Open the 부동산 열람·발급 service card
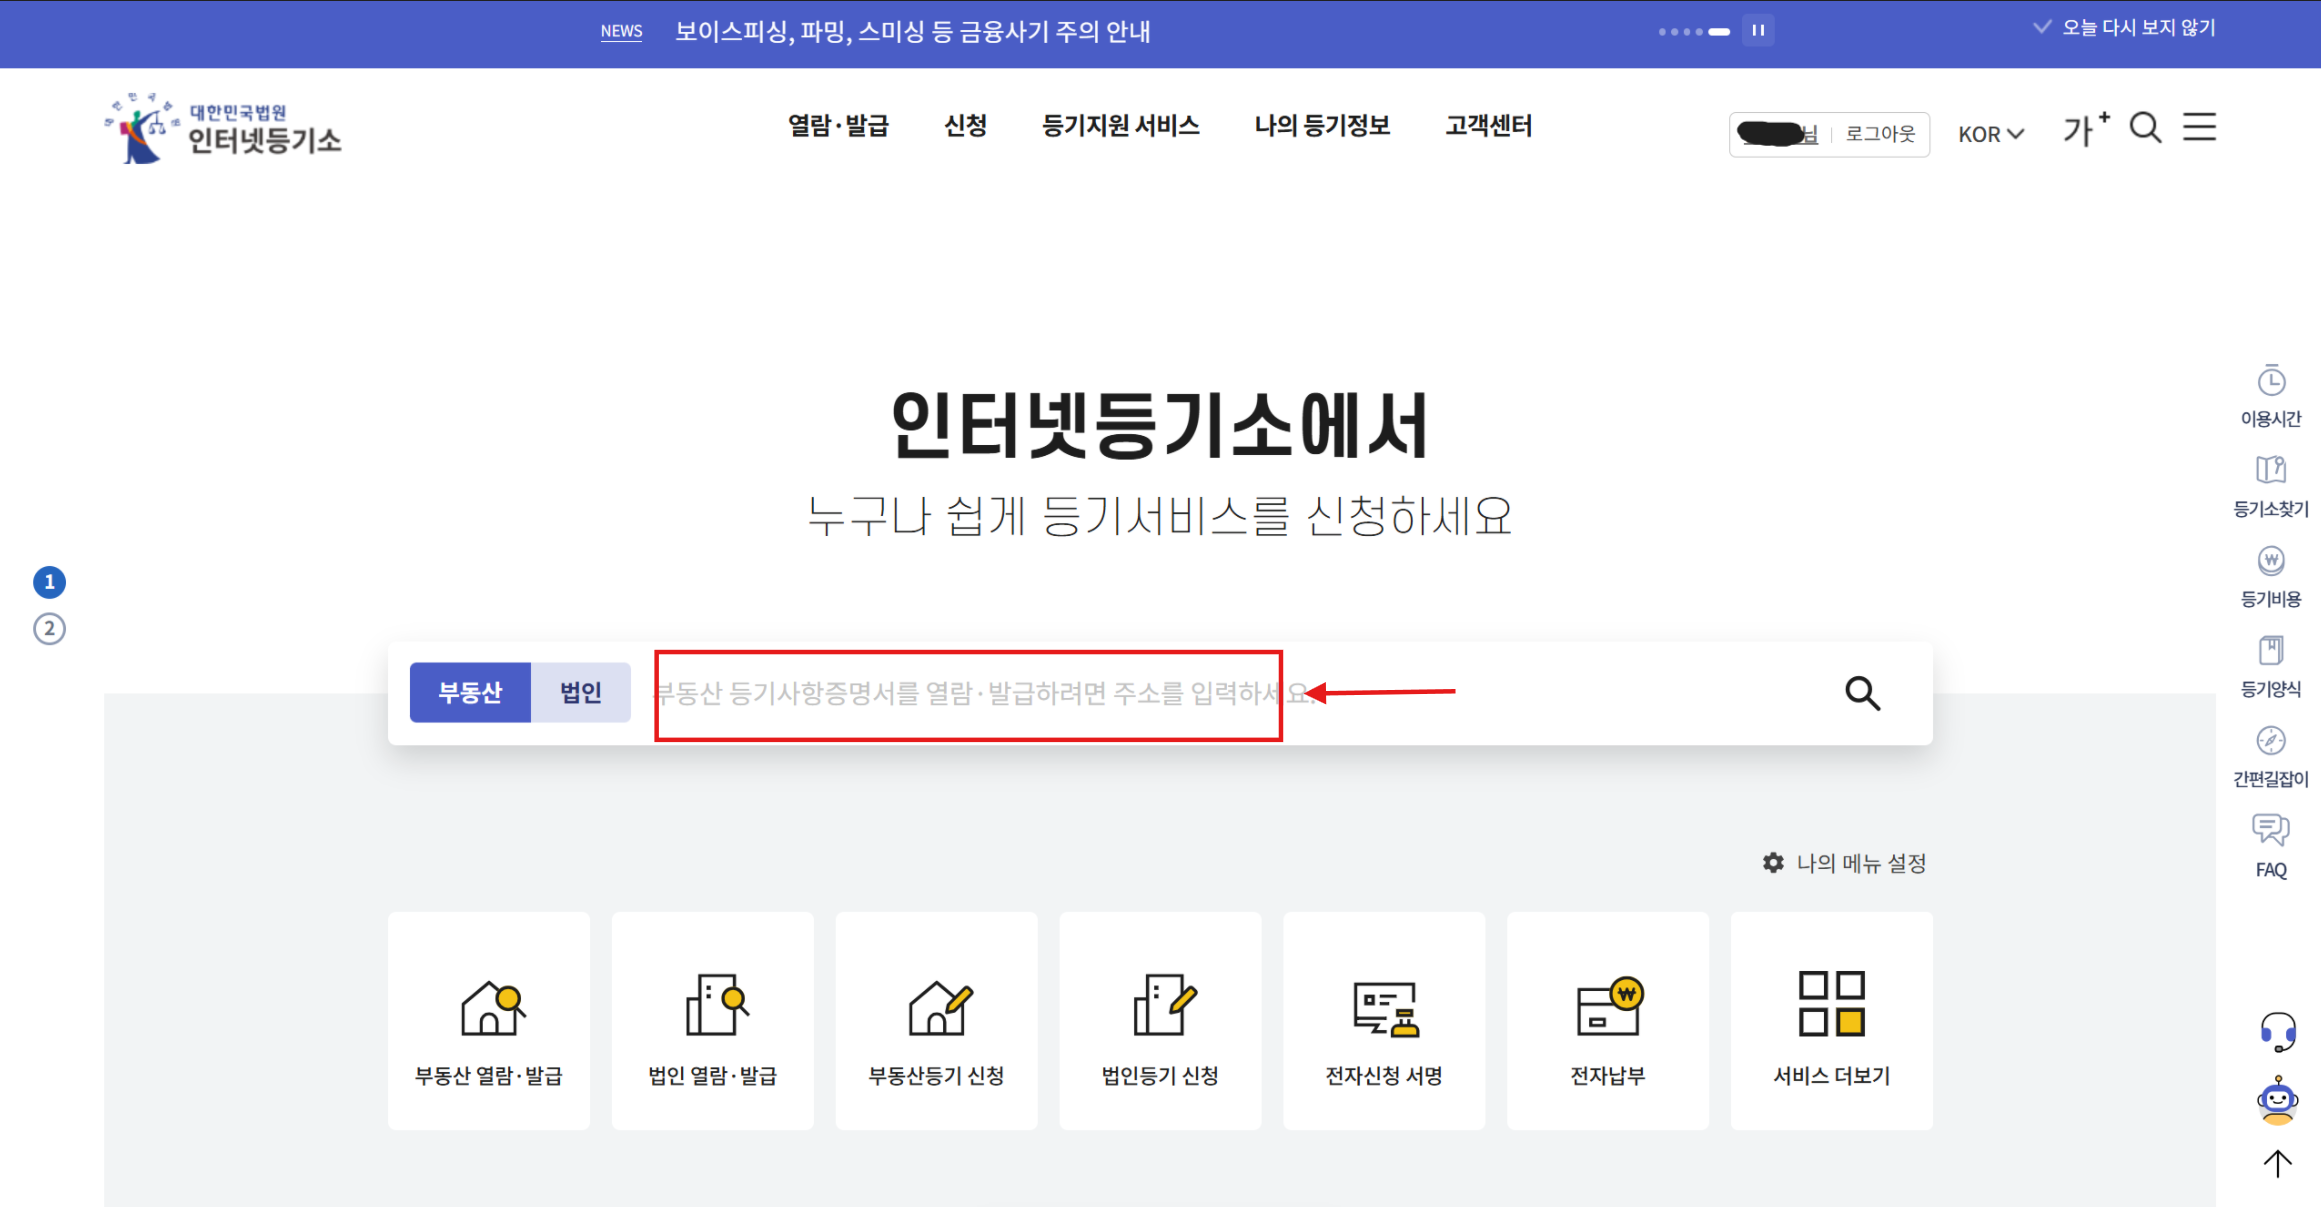This screenshot has width=2321, height=1207. (488, 1020)
